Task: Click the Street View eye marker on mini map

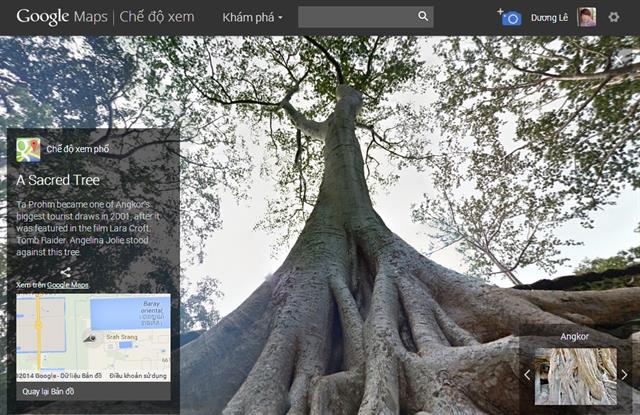Action: click(89, 338)
